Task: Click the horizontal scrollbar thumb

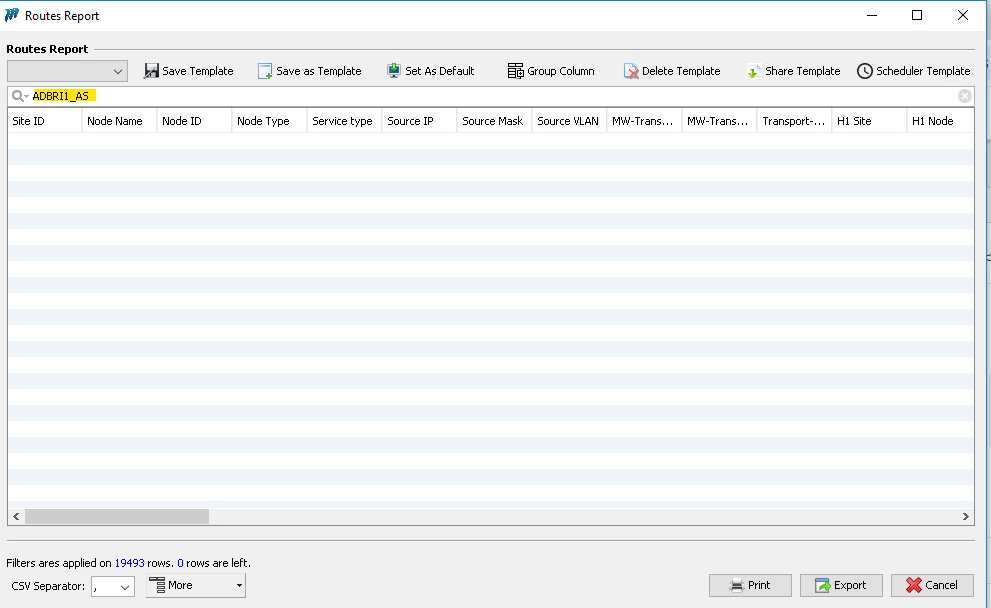Action: (116, 516)
